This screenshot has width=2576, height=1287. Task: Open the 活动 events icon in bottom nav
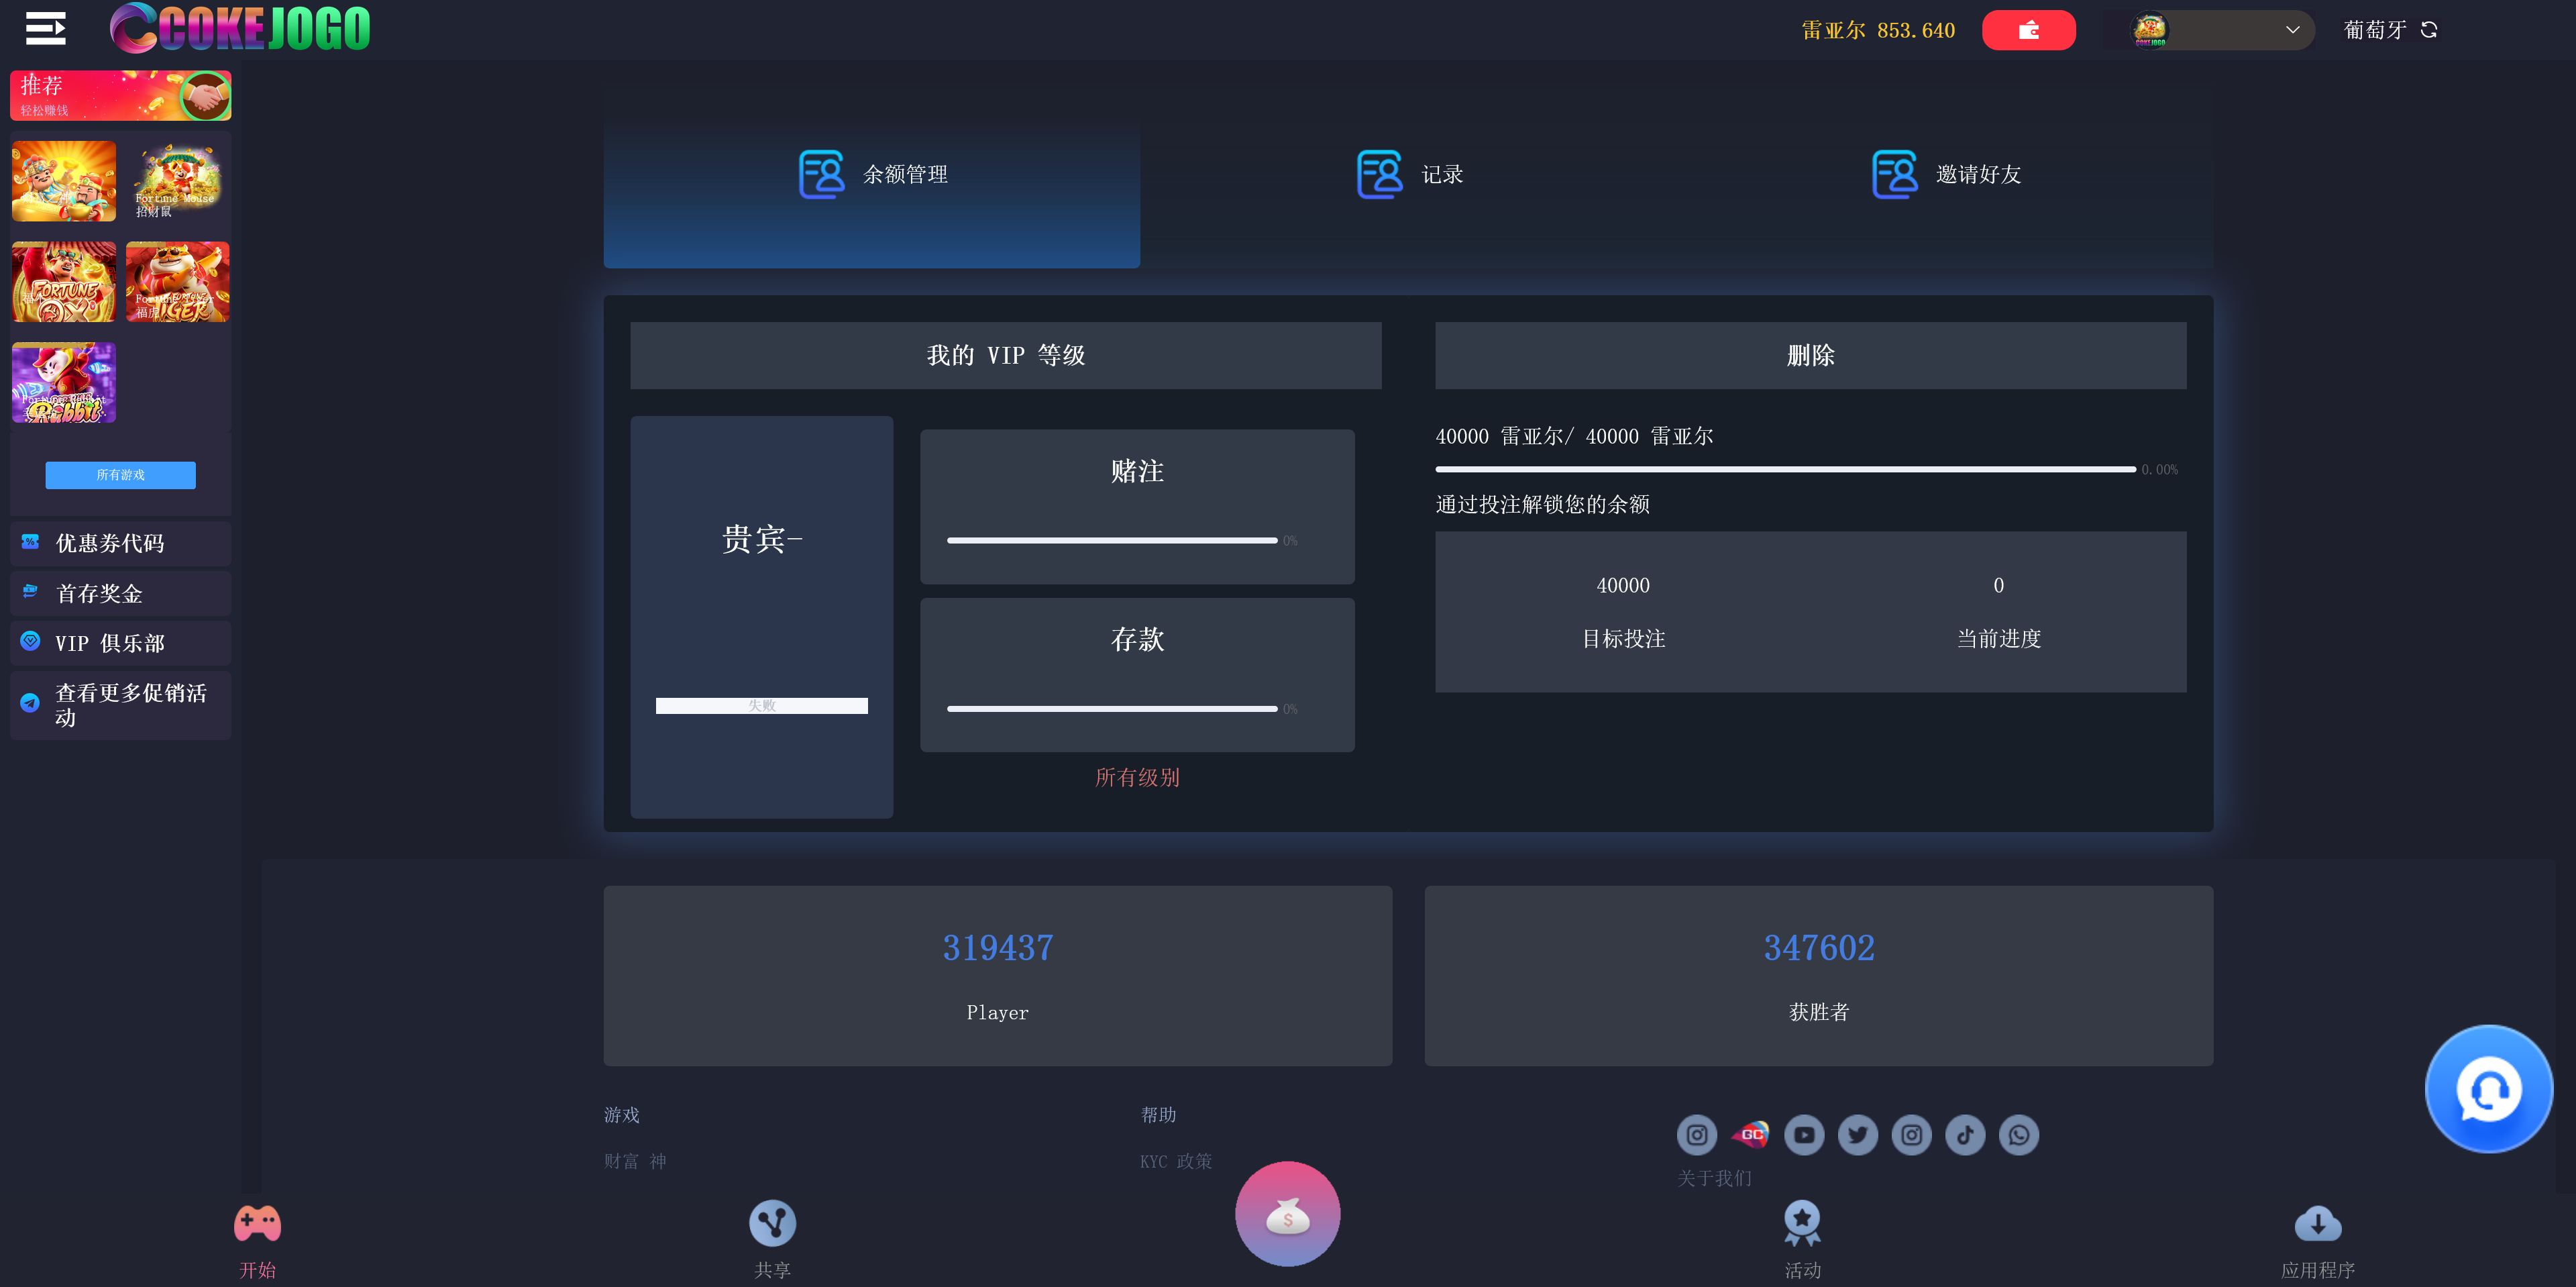[x=1802, y=1223]
